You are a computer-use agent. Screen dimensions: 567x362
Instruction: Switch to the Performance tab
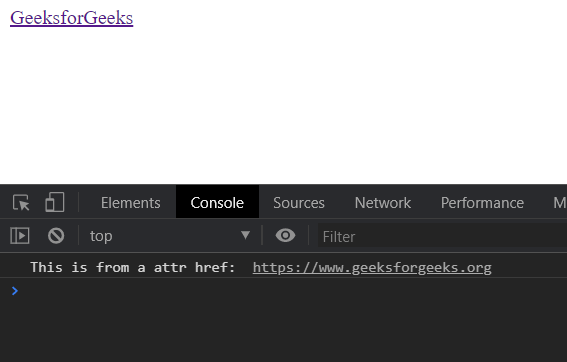pos(482,203)
